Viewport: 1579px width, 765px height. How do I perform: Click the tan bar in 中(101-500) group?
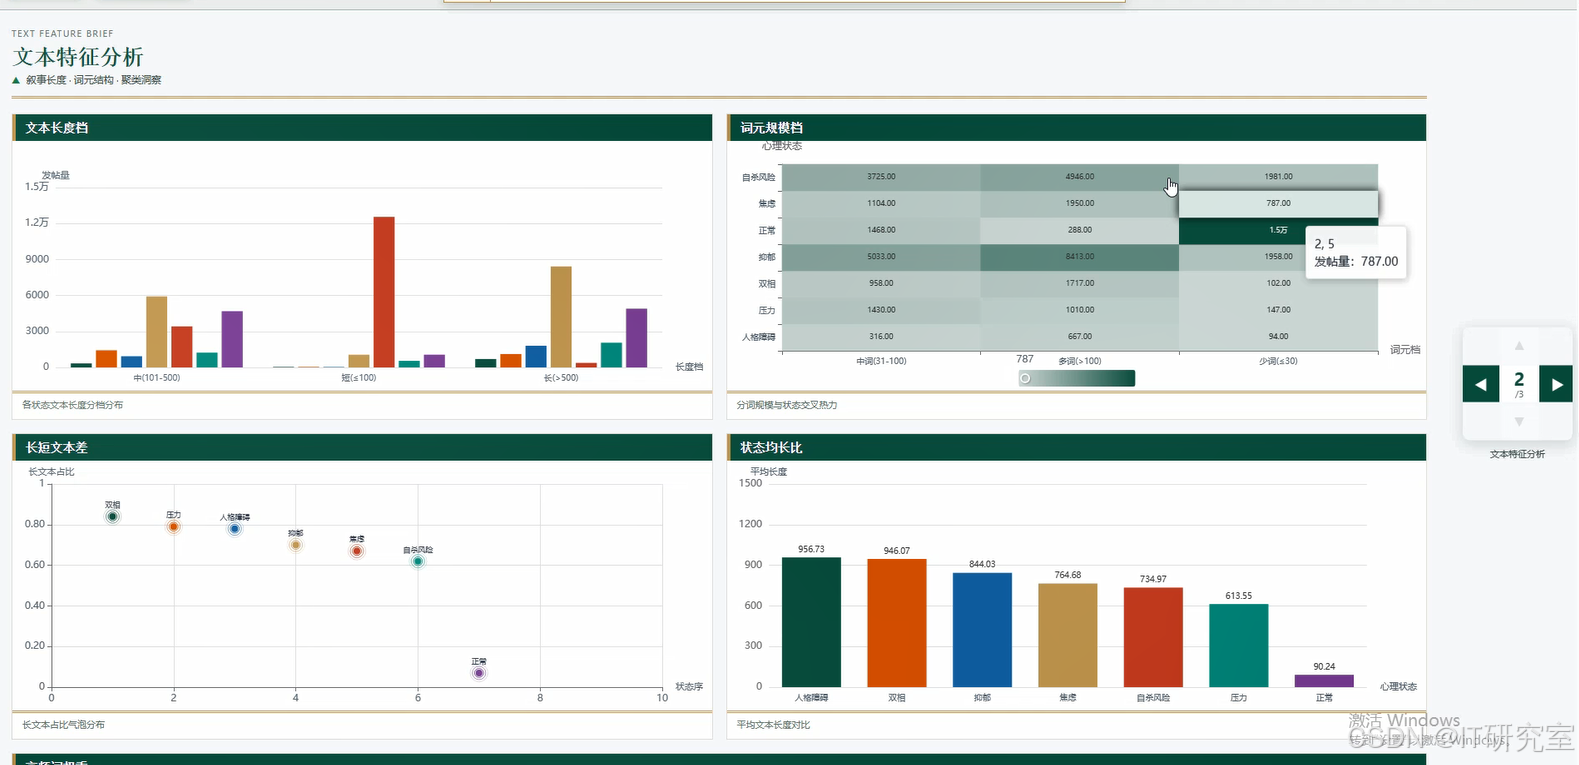click(157, 332)
